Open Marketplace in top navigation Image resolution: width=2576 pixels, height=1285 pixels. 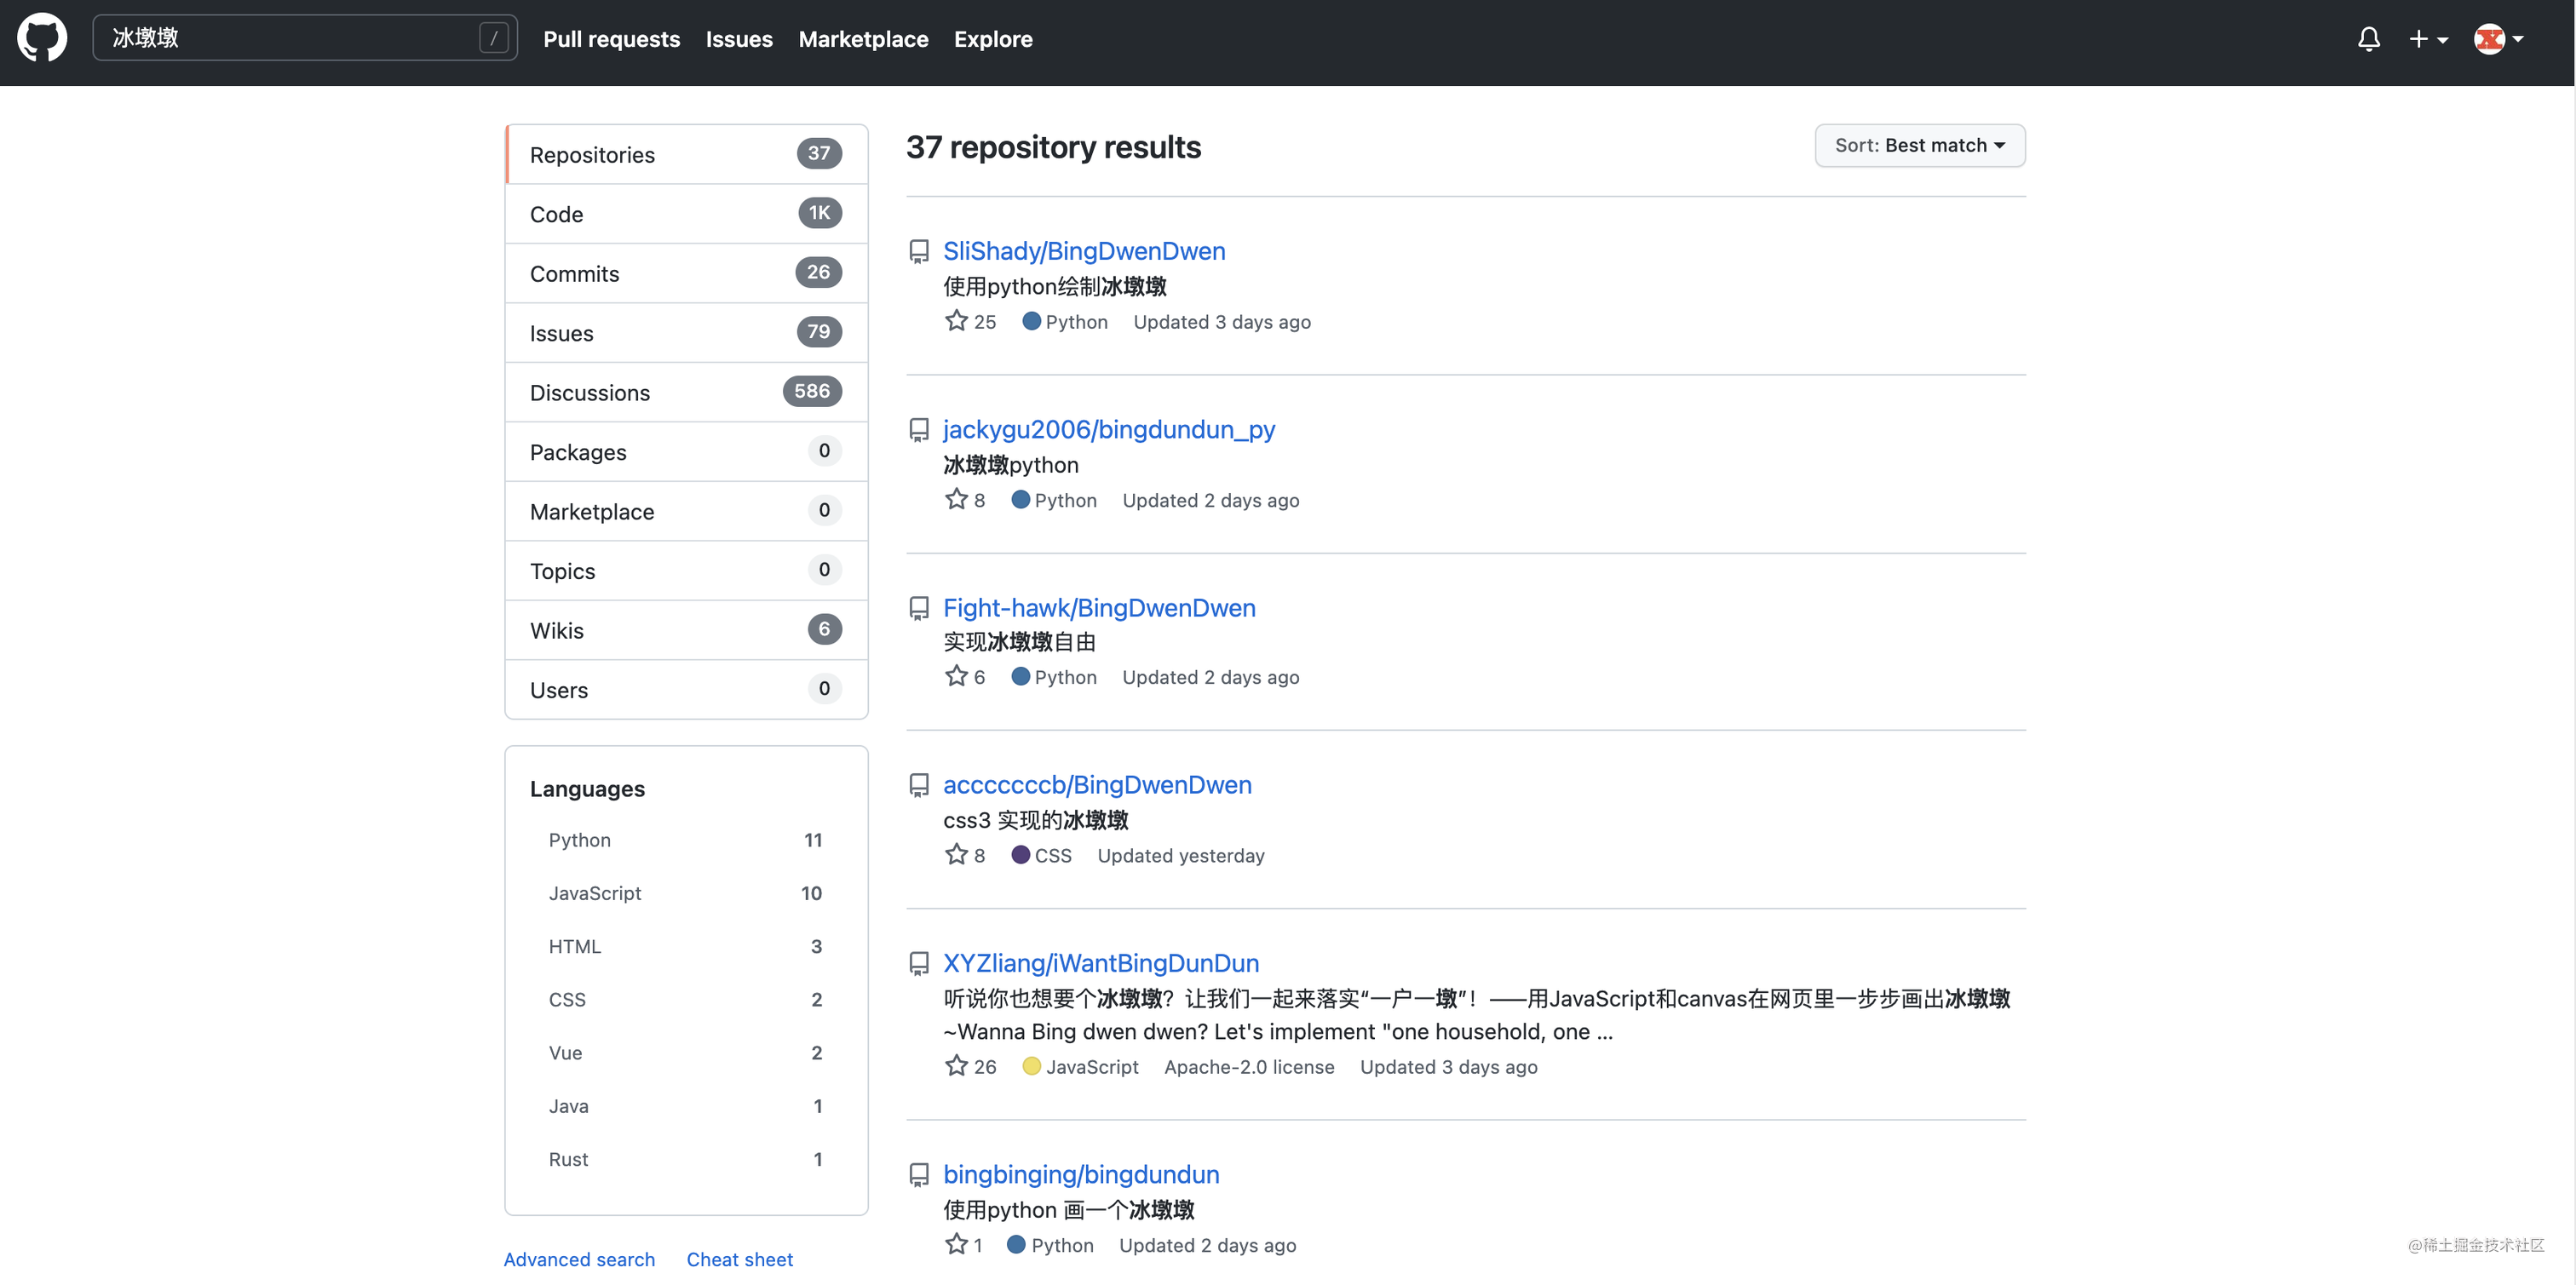click(x=863, y=39)
